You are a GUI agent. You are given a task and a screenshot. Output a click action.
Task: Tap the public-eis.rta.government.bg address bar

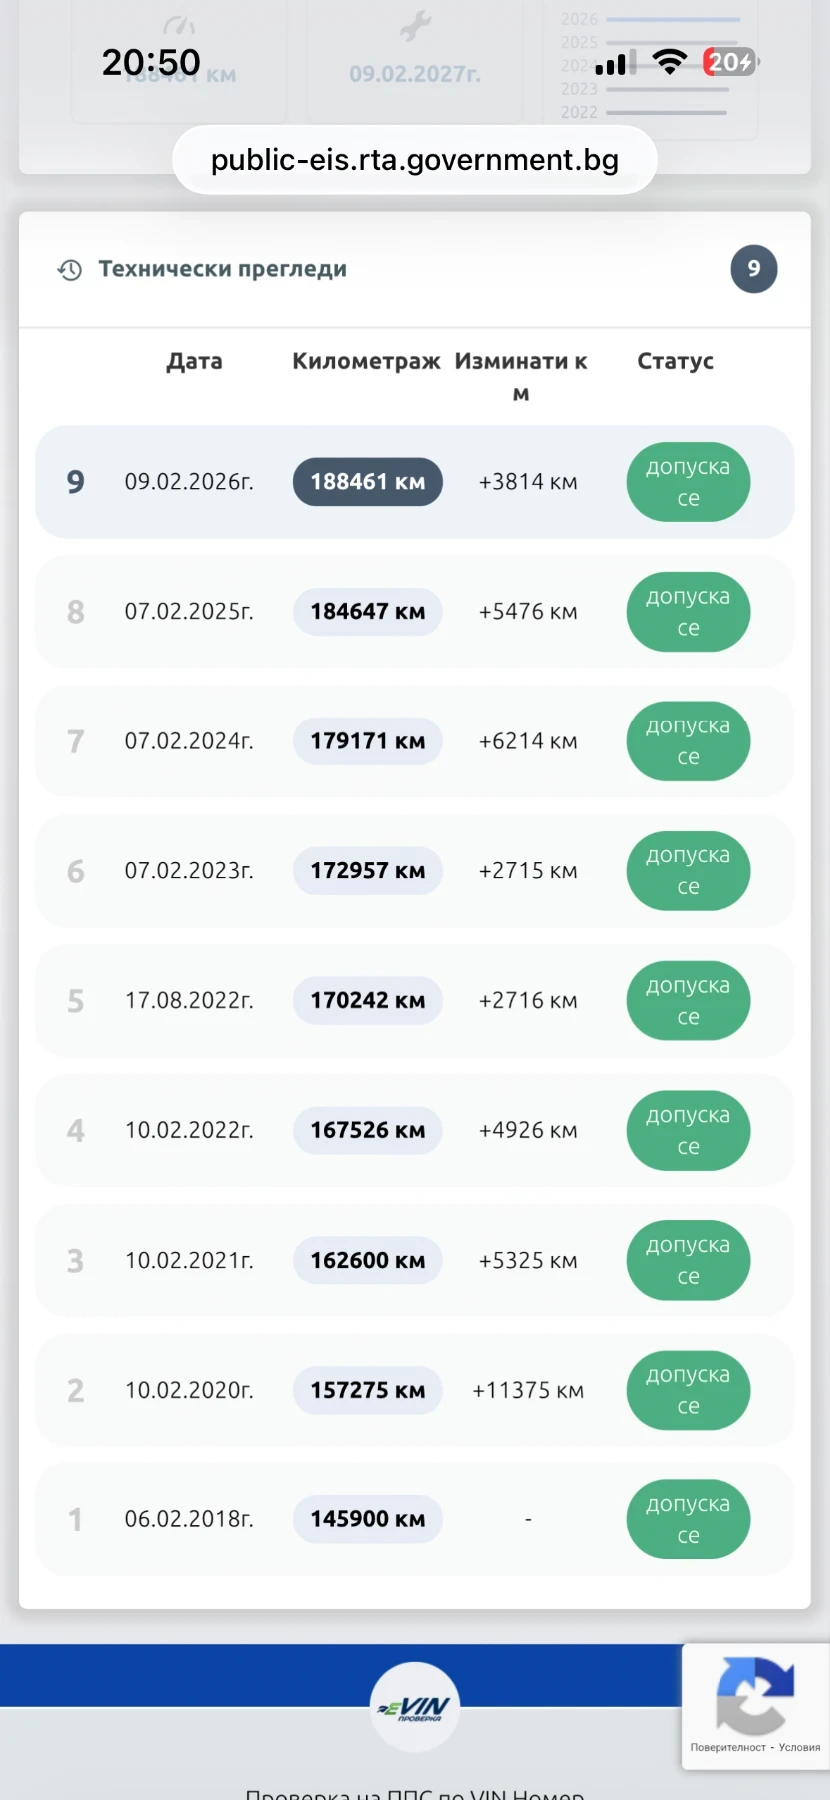415,160
